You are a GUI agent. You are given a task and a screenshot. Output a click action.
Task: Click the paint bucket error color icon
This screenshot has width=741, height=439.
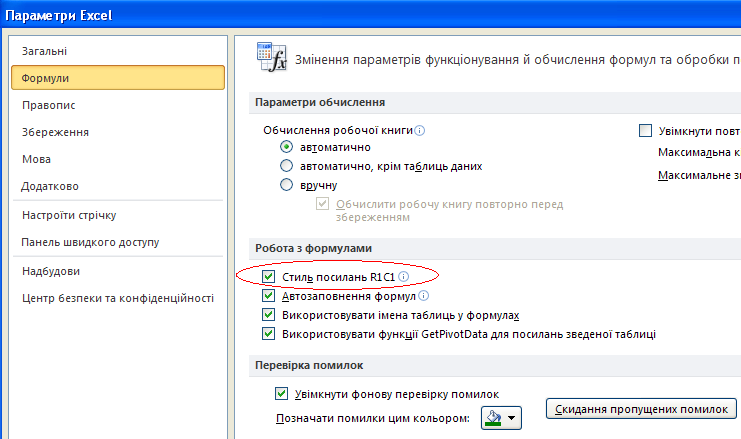coord(494,416)
